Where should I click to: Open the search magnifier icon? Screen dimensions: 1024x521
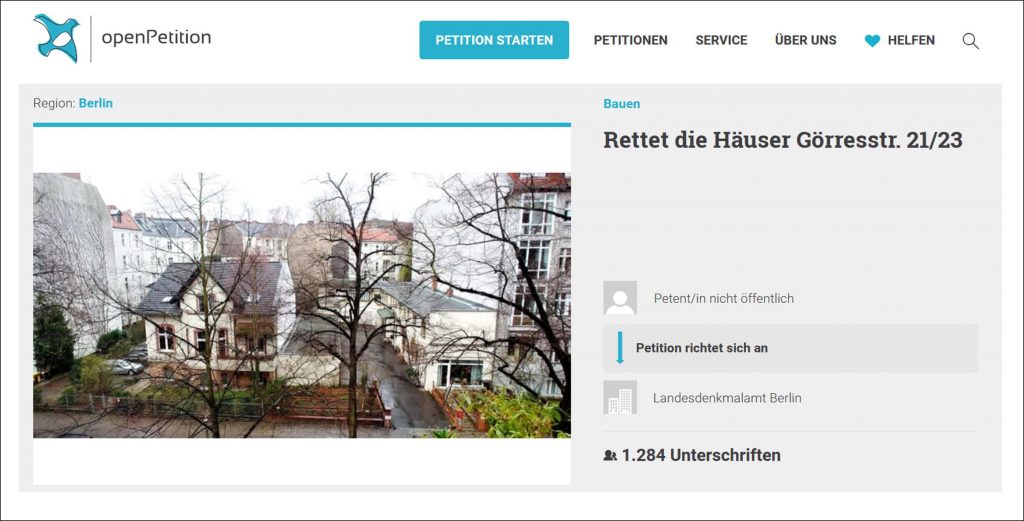(x=970, y=41)
